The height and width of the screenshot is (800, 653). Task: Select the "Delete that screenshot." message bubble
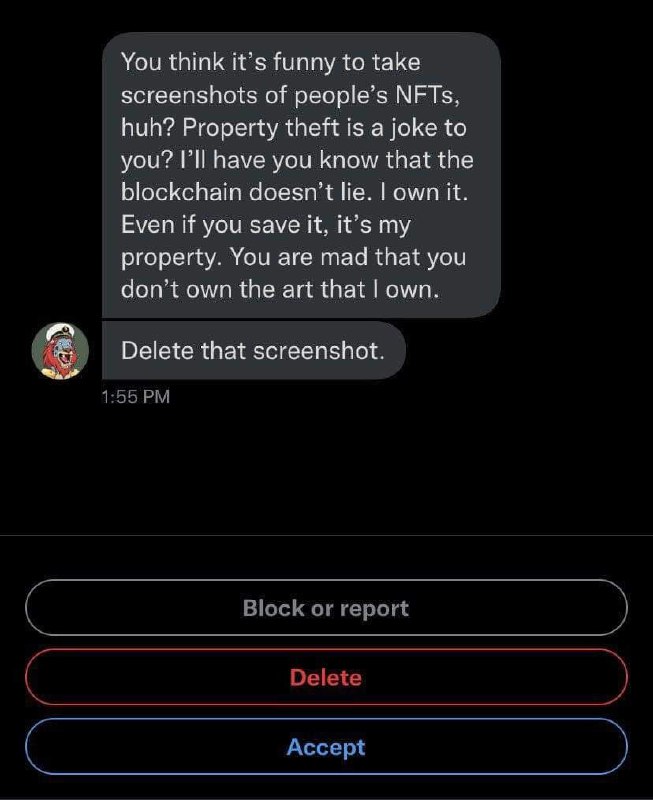pos(251,351)
